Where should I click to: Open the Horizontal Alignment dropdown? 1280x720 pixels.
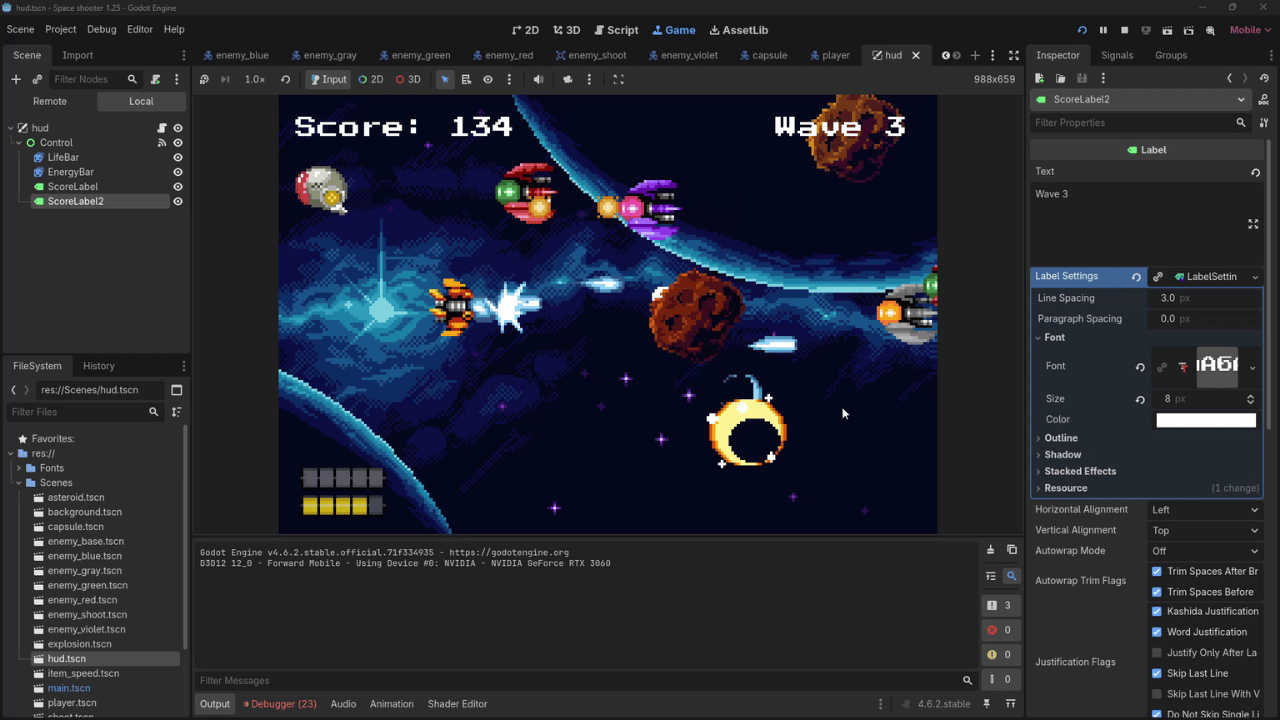(1205, 510)
